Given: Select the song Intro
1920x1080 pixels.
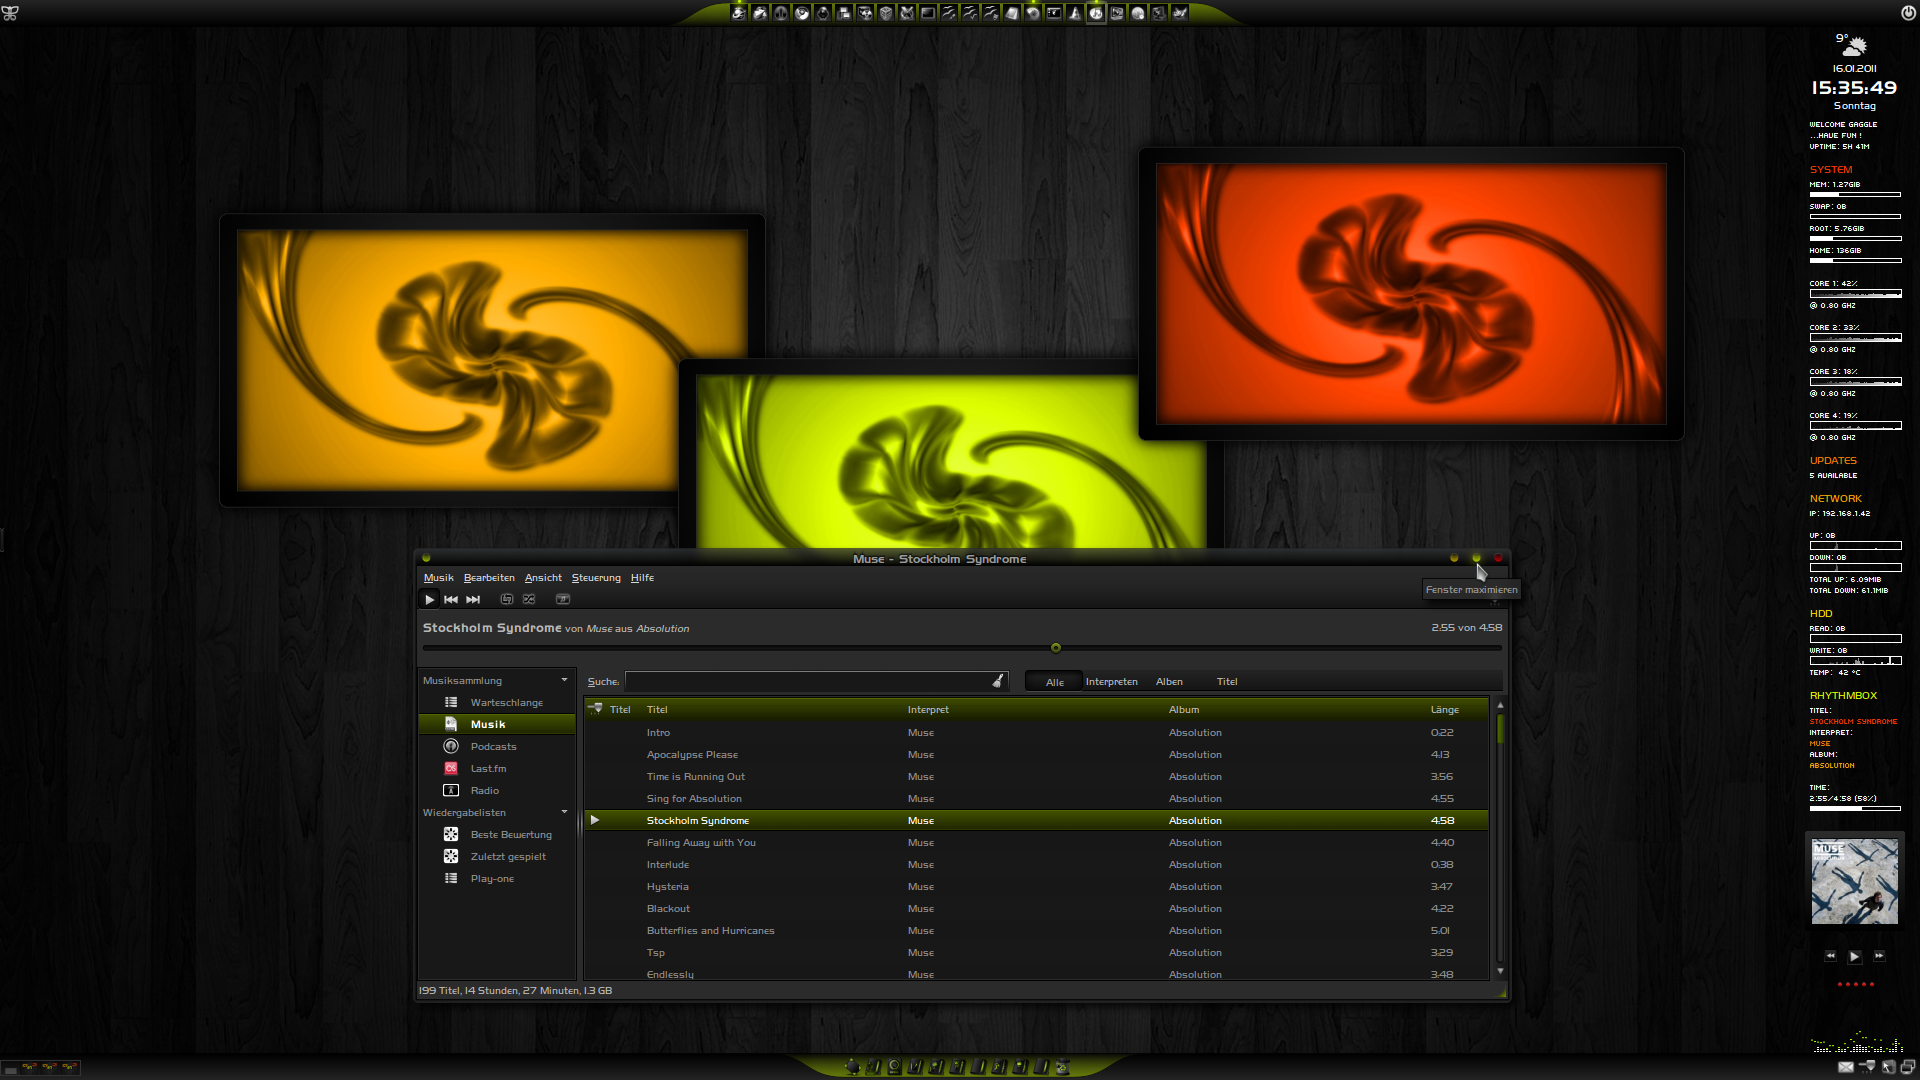Looking at the screenshot, I should [x=1037, y=733].
